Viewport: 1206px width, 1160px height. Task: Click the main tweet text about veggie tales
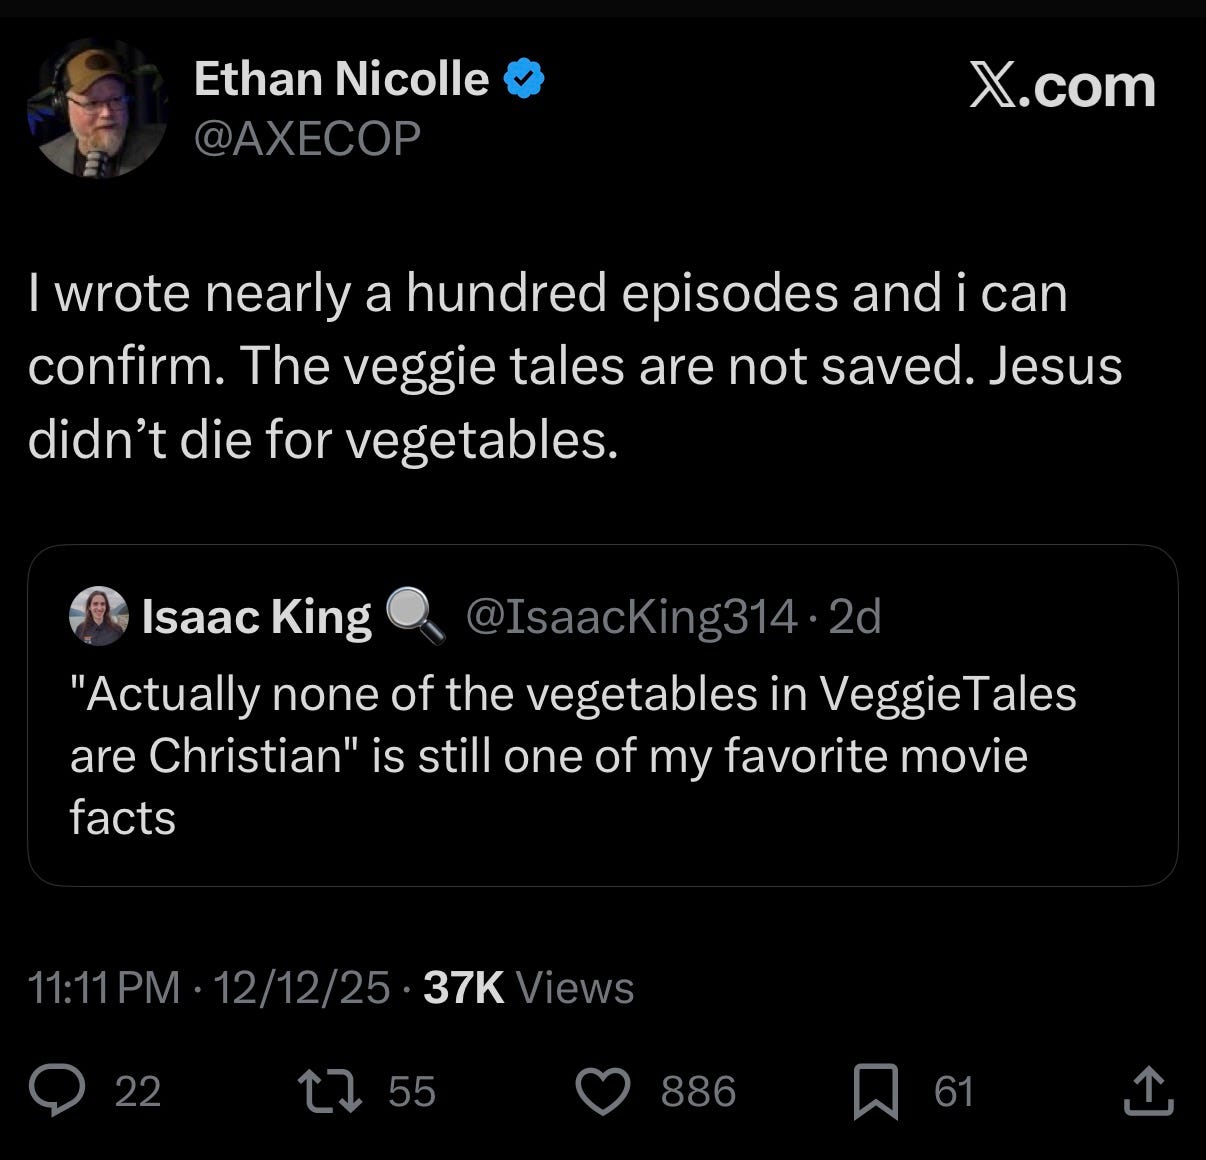tap(574, 366)
